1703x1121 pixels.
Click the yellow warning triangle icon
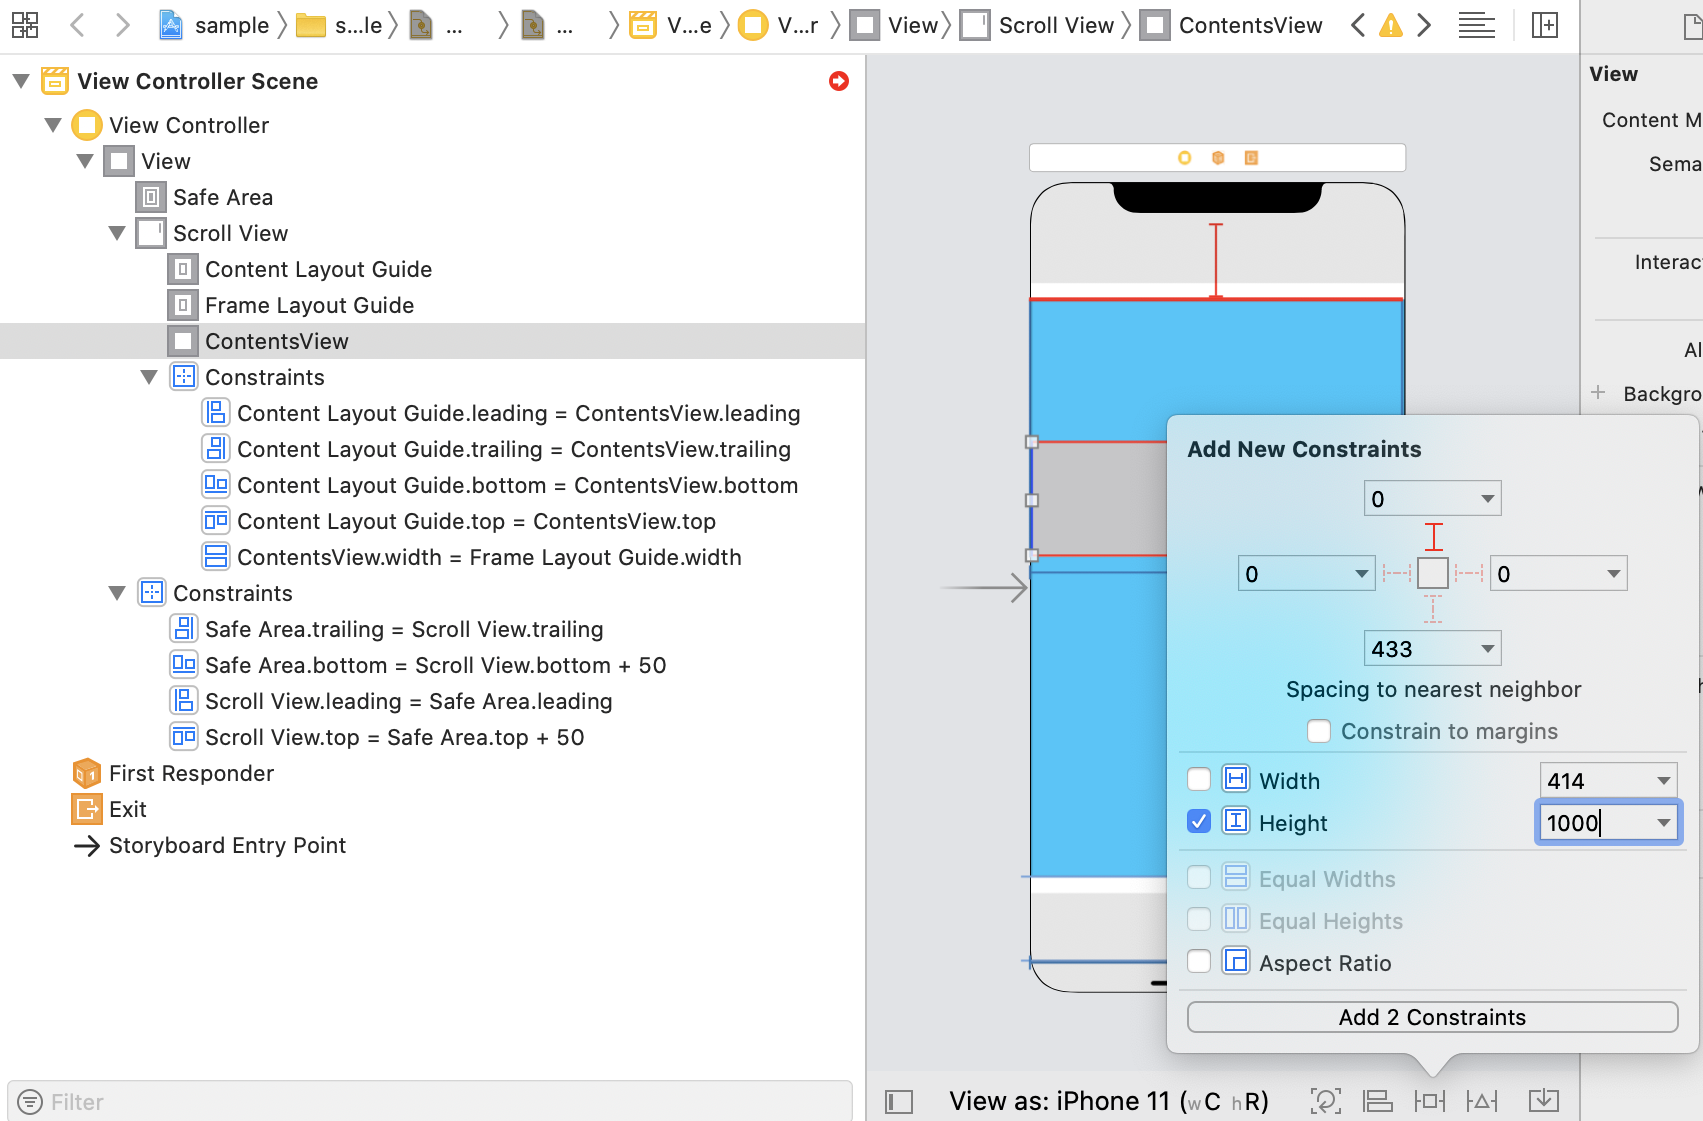click(x=1391, y=25)
